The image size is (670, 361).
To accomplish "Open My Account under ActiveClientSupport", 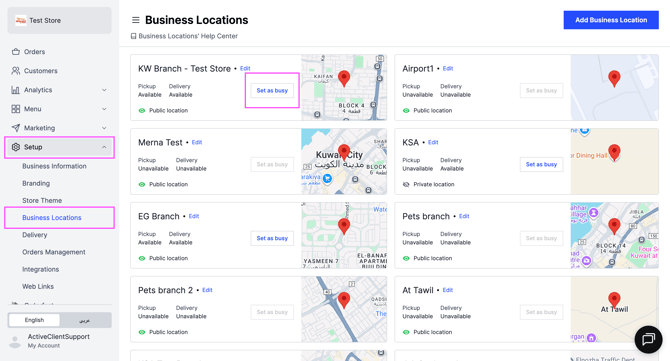I will coord(44,346).
